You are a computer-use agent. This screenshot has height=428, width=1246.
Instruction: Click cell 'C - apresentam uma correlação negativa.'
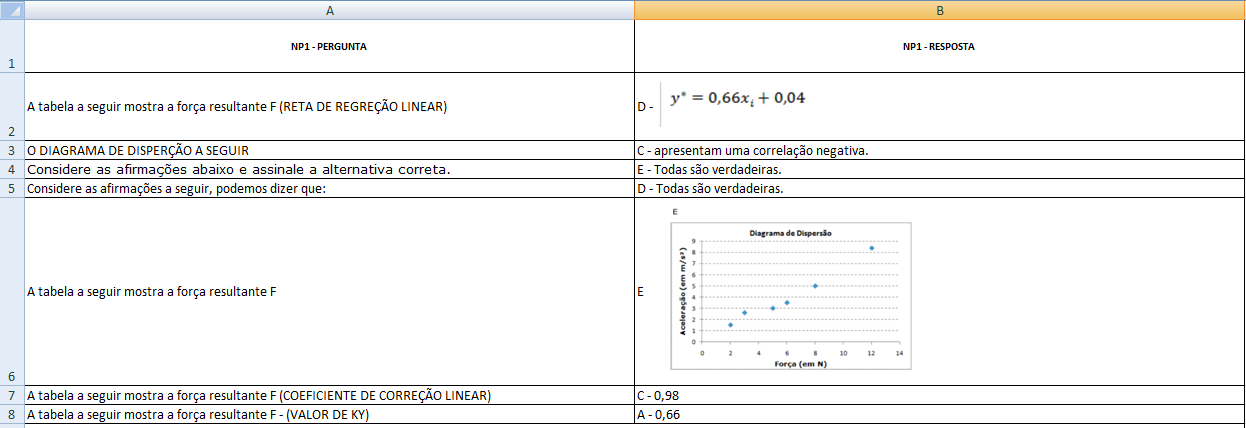click(x=940, y=151)
